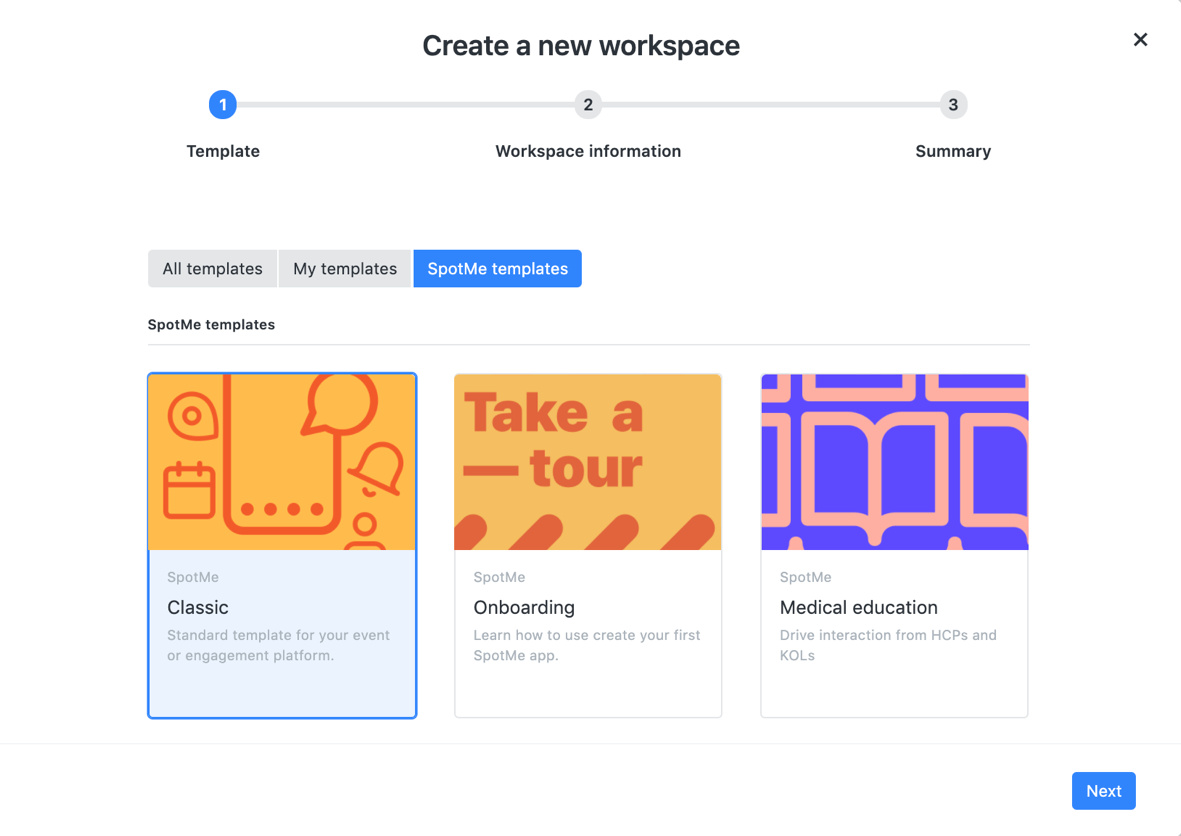
Task: Open the My templates tab
Action: [345, 269]
